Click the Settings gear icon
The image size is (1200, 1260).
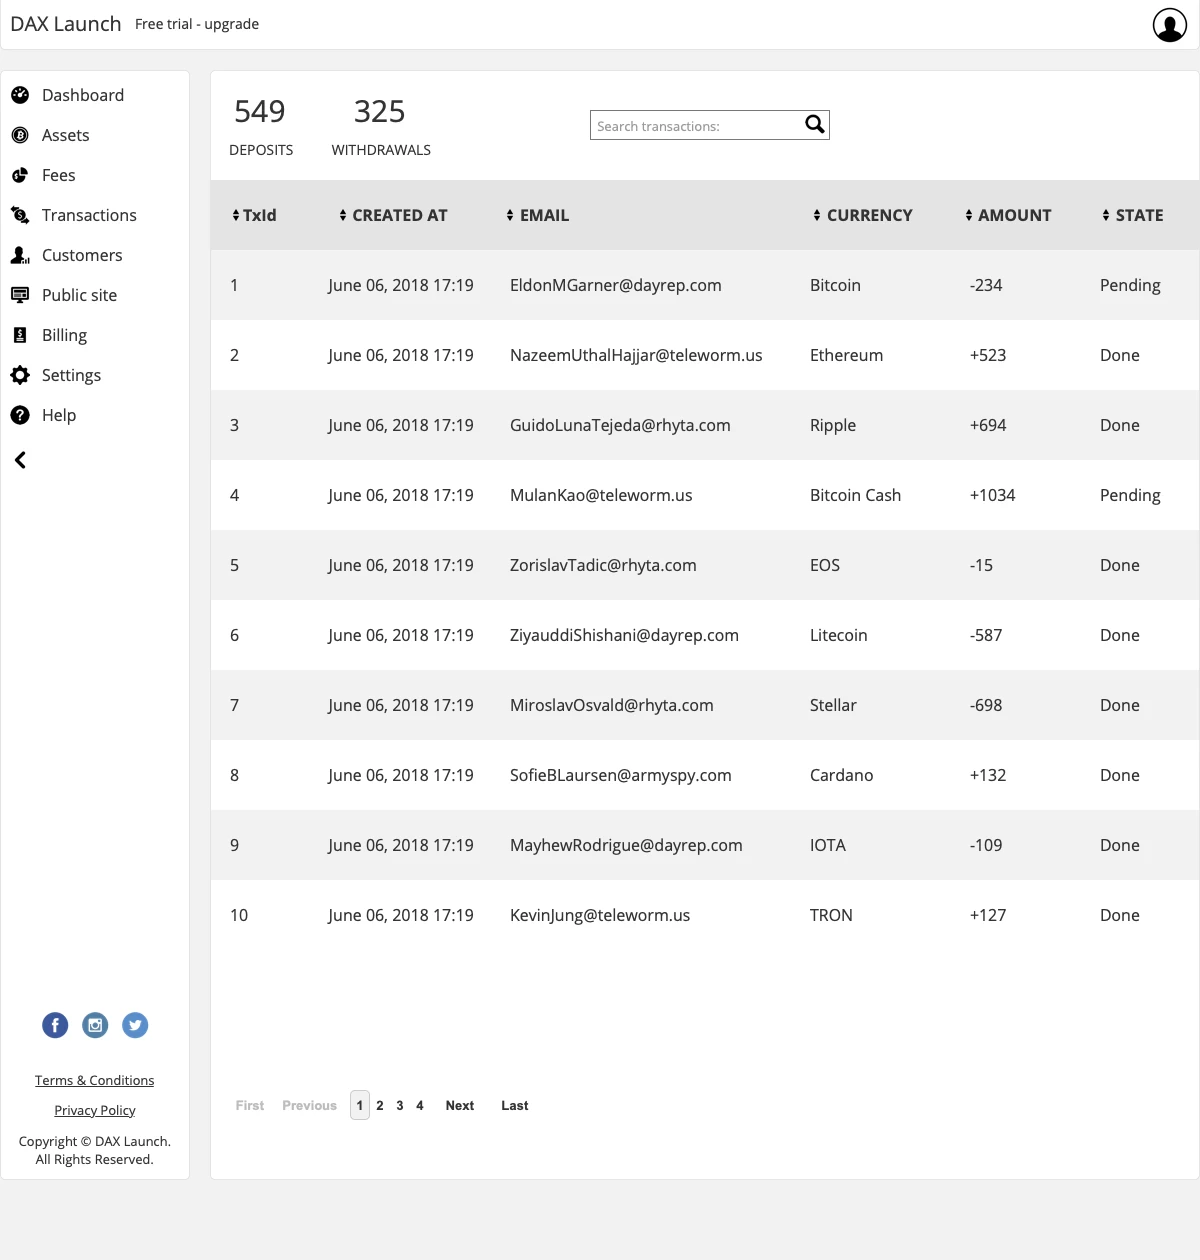(x=20, y=375)
